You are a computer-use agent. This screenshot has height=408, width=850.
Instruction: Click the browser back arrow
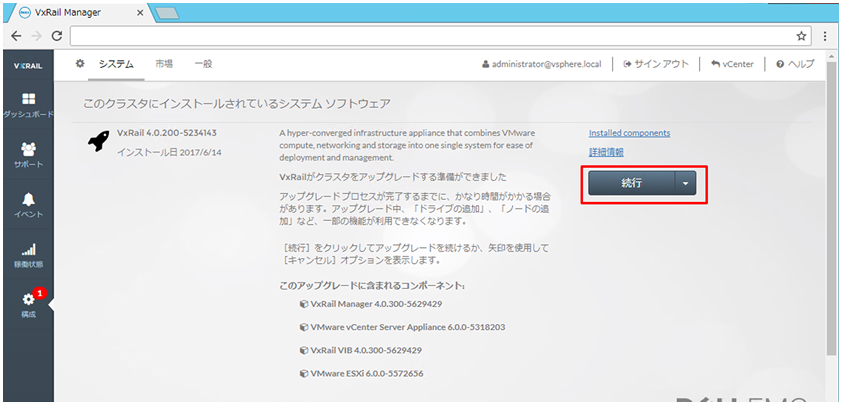(x=17, y=36)
